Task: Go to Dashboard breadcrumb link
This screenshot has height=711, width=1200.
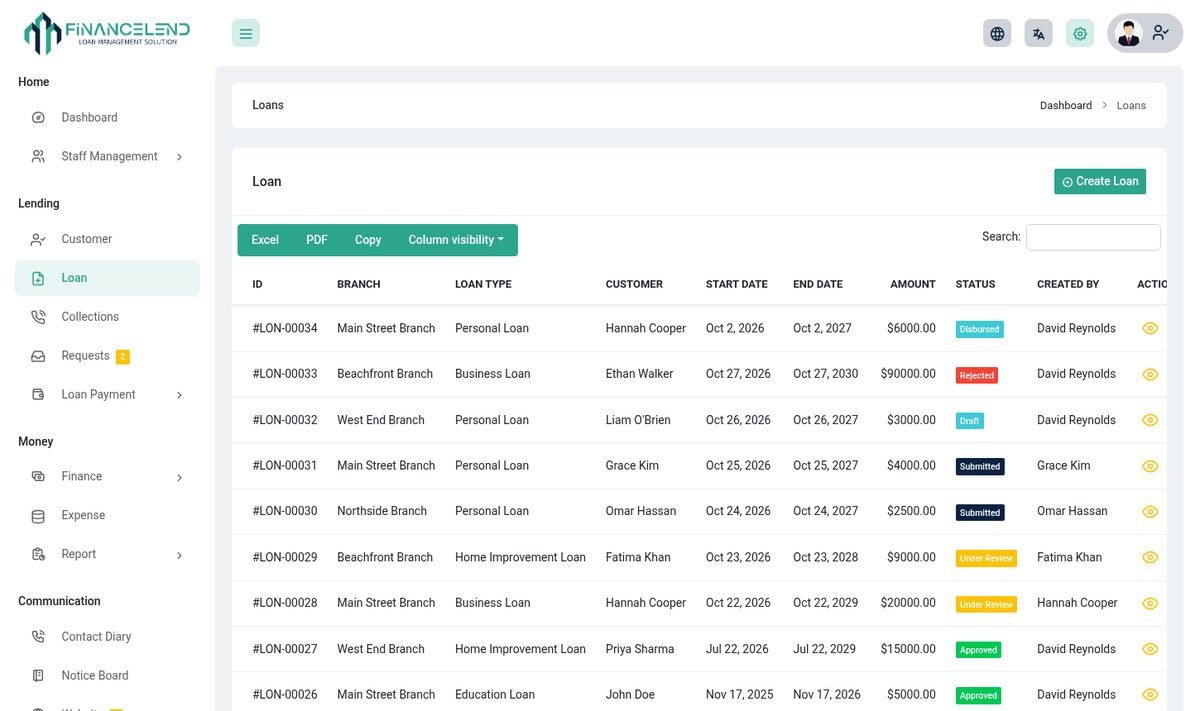Action: pos(1066,105)
